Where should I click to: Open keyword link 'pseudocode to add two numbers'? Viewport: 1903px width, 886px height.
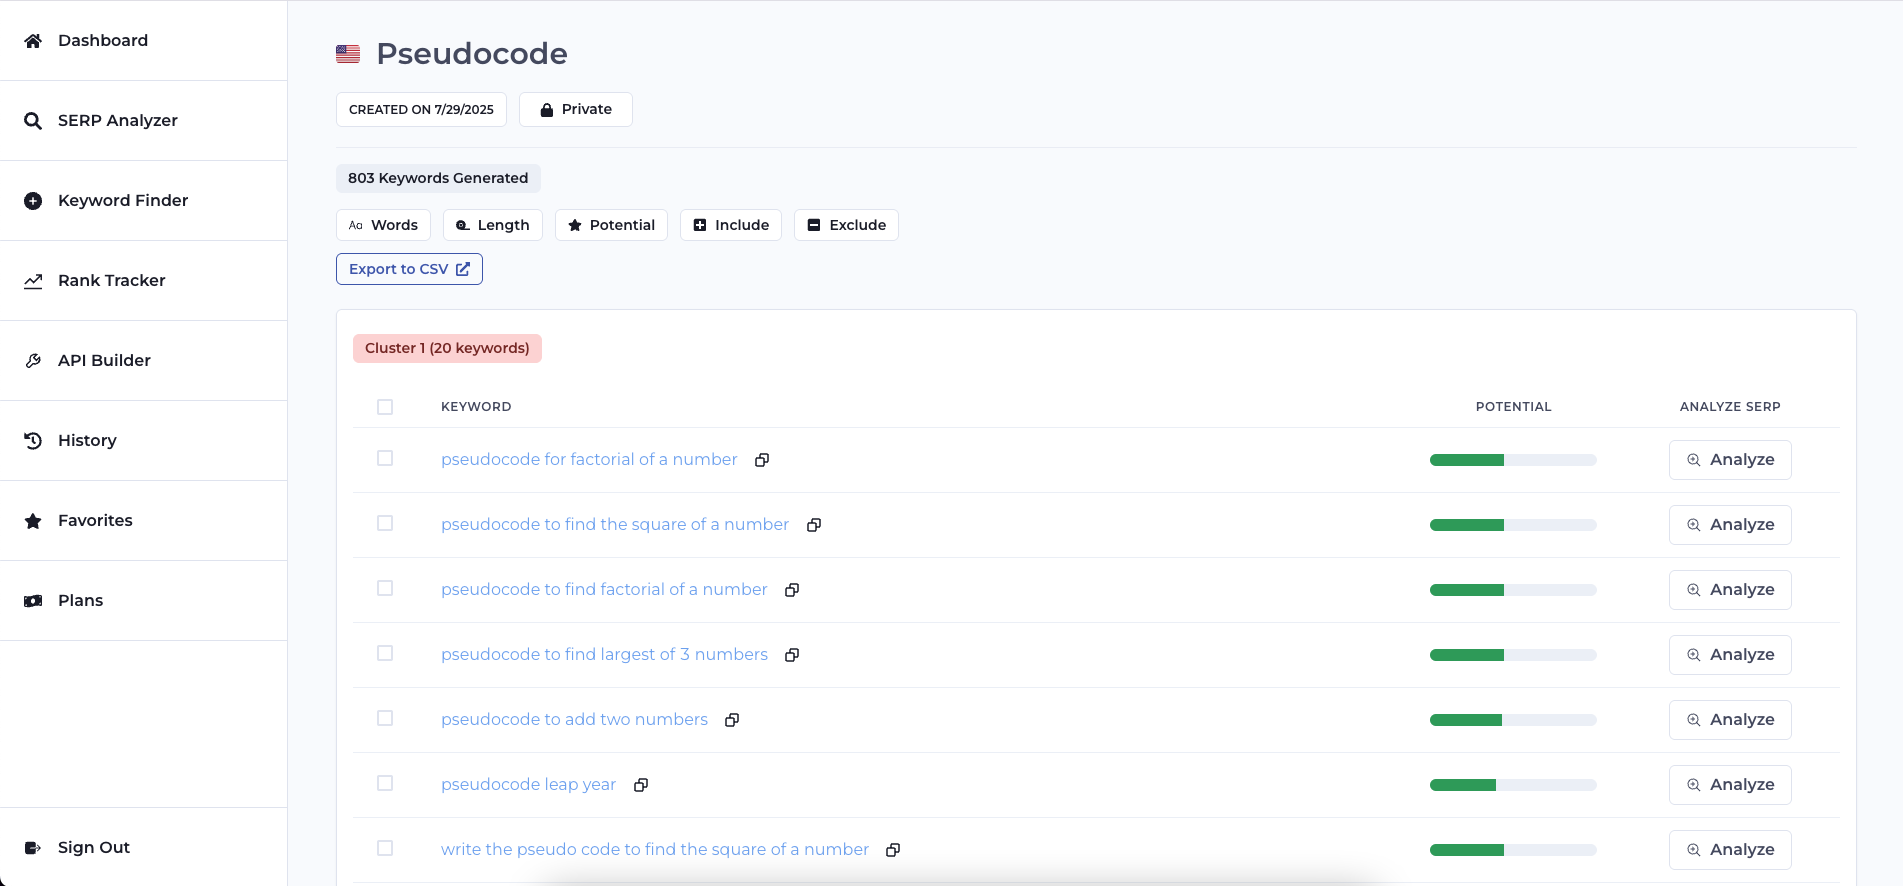pos(574,720)
